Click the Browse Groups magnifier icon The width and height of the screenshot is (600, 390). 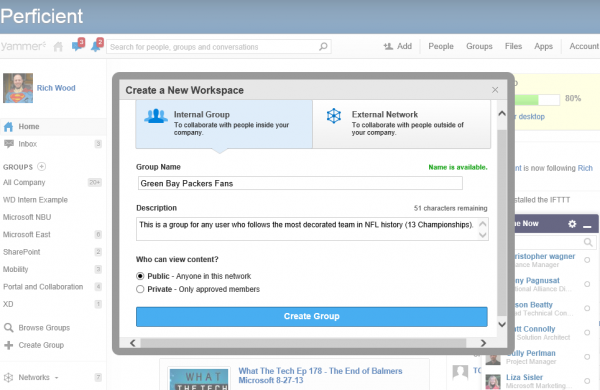tap(8, 328)
